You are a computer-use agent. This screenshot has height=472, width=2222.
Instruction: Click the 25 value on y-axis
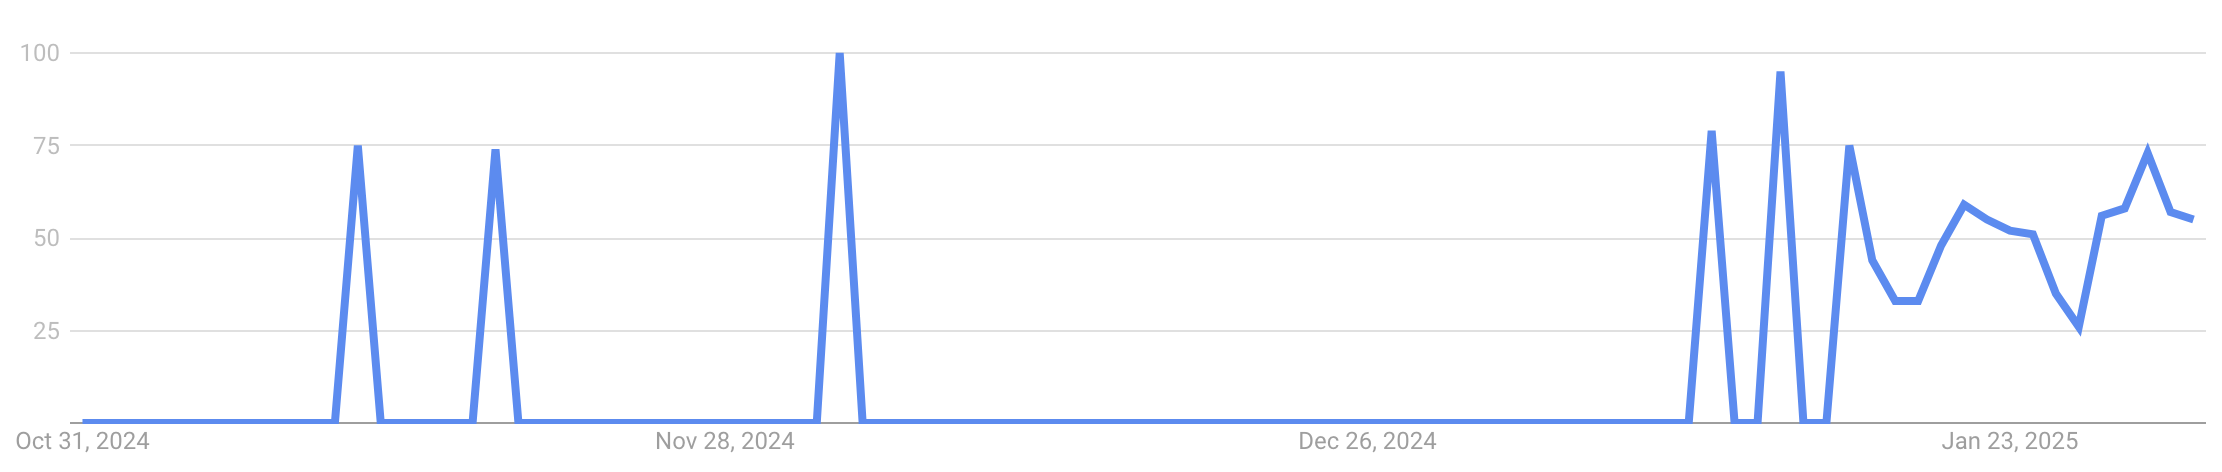pyautogui.click(x=46, y=331)
